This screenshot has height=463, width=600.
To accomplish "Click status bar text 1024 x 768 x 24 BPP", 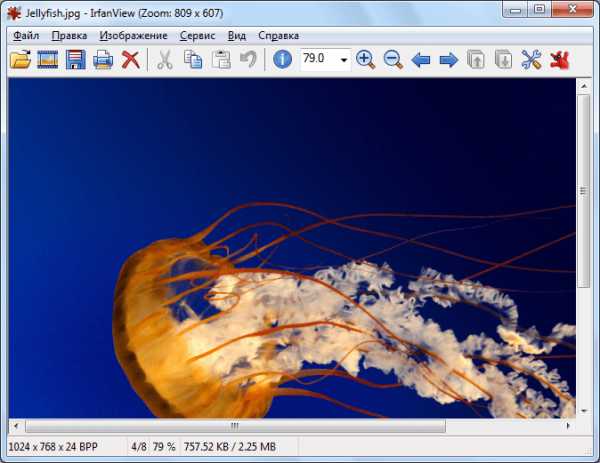I will point(53,447).
